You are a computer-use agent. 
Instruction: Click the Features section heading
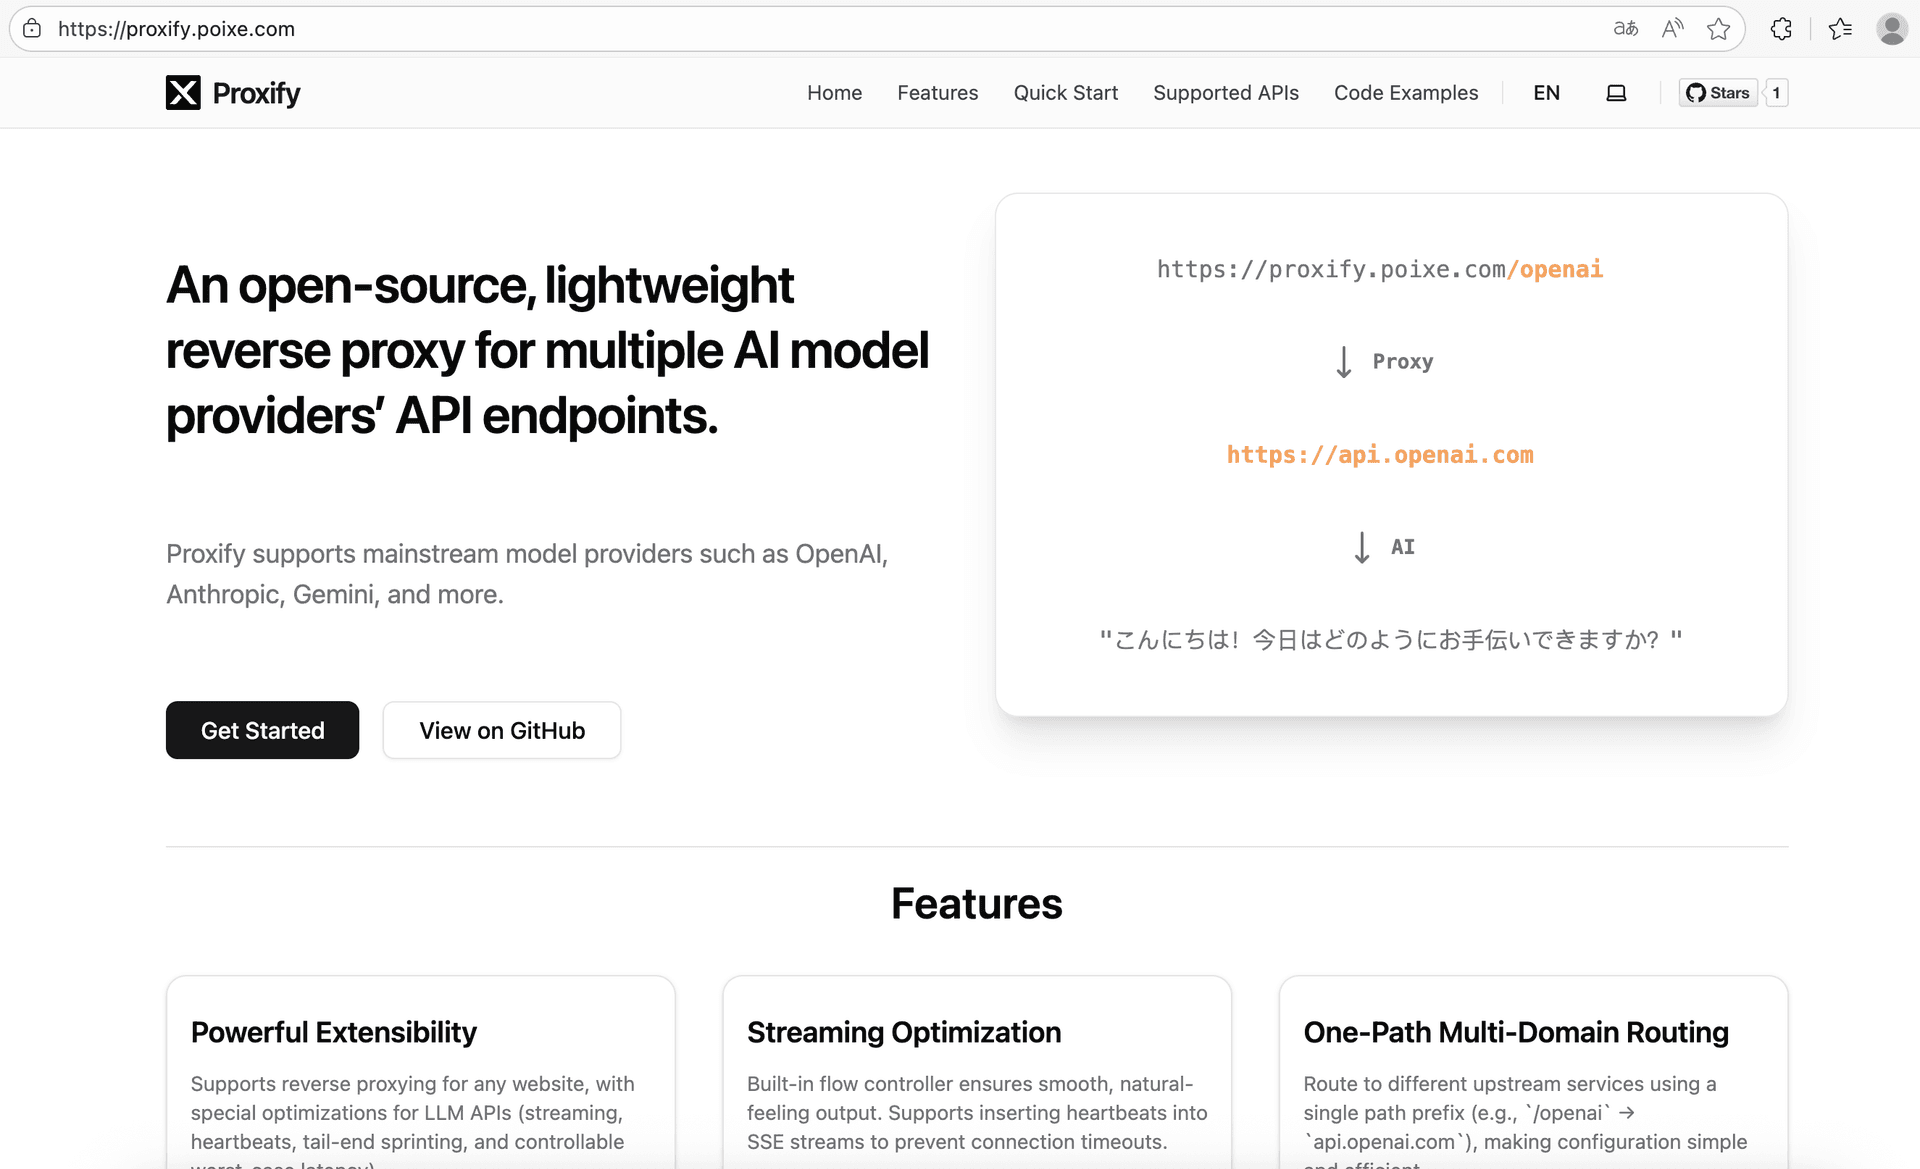coord(977,903)
